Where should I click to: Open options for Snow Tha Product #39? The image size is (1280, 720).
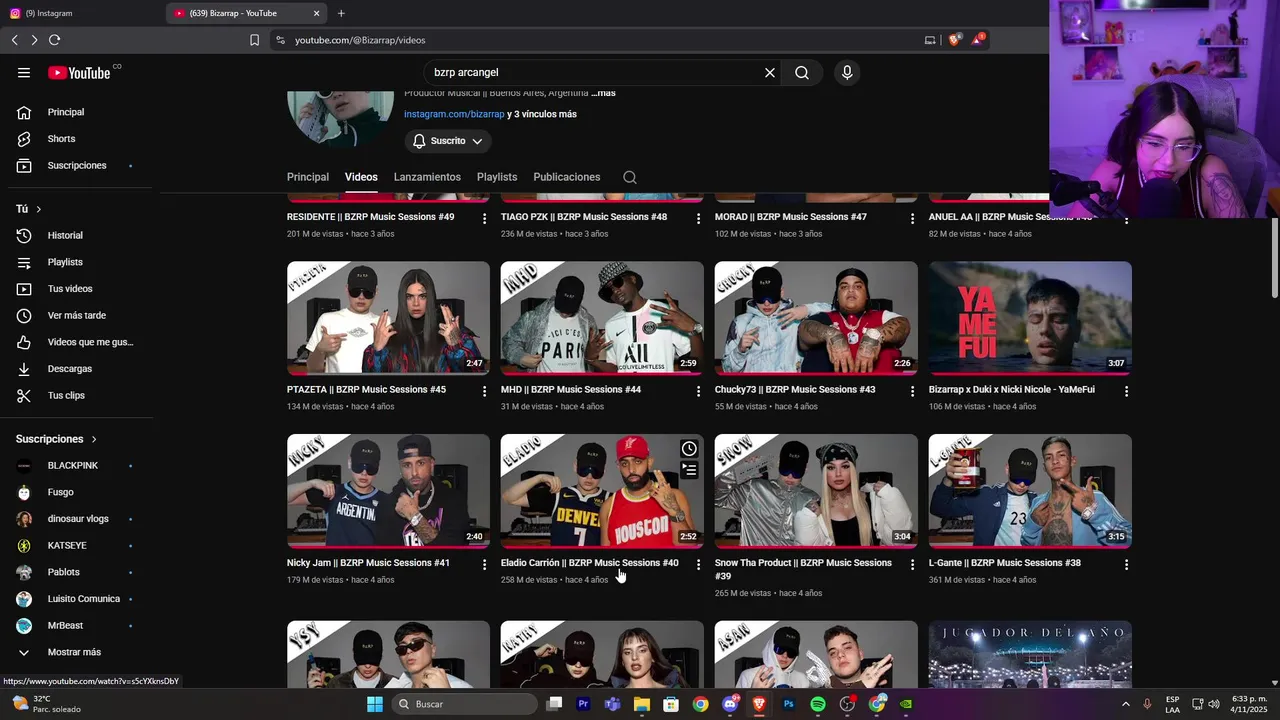coord(912,565)
